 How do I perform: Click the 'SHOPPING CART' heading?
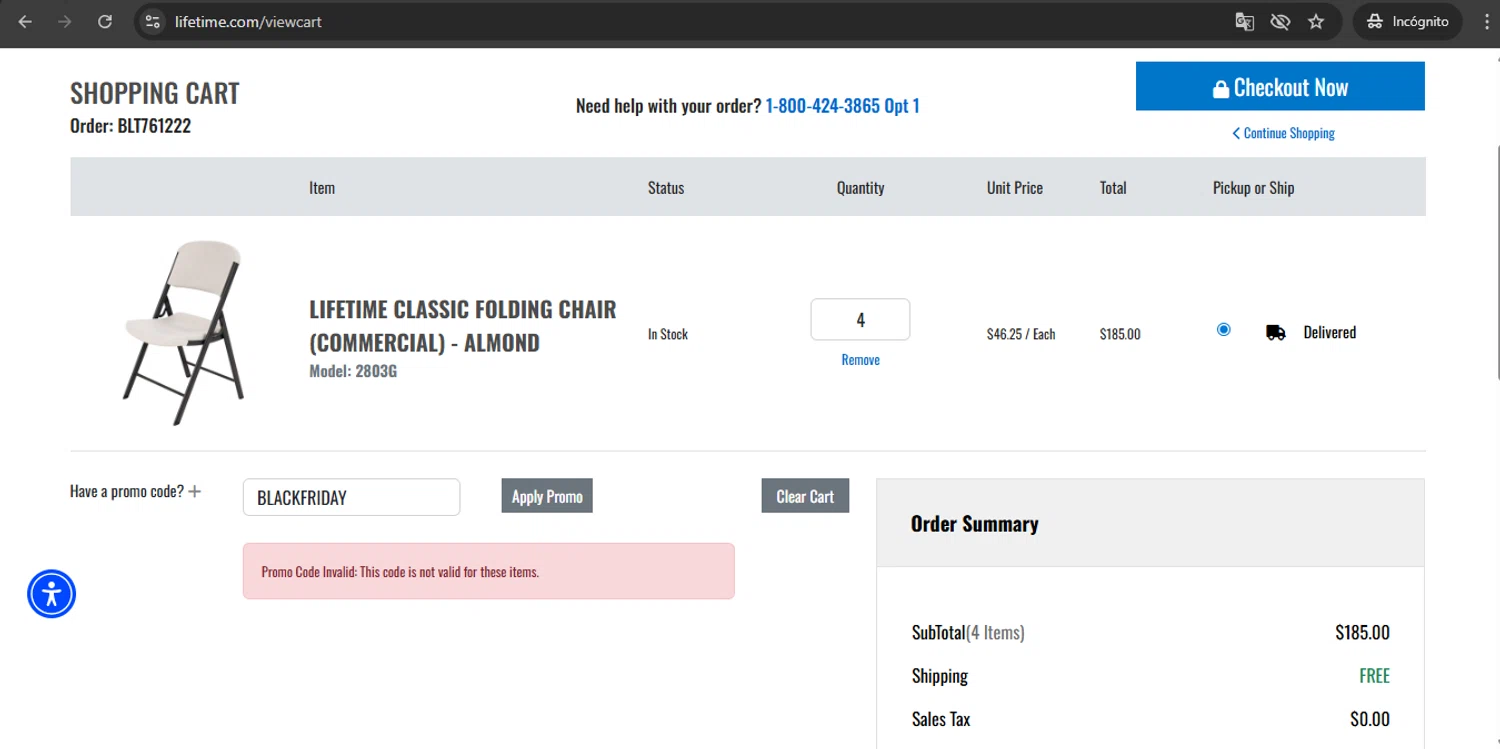click(155, 93)
